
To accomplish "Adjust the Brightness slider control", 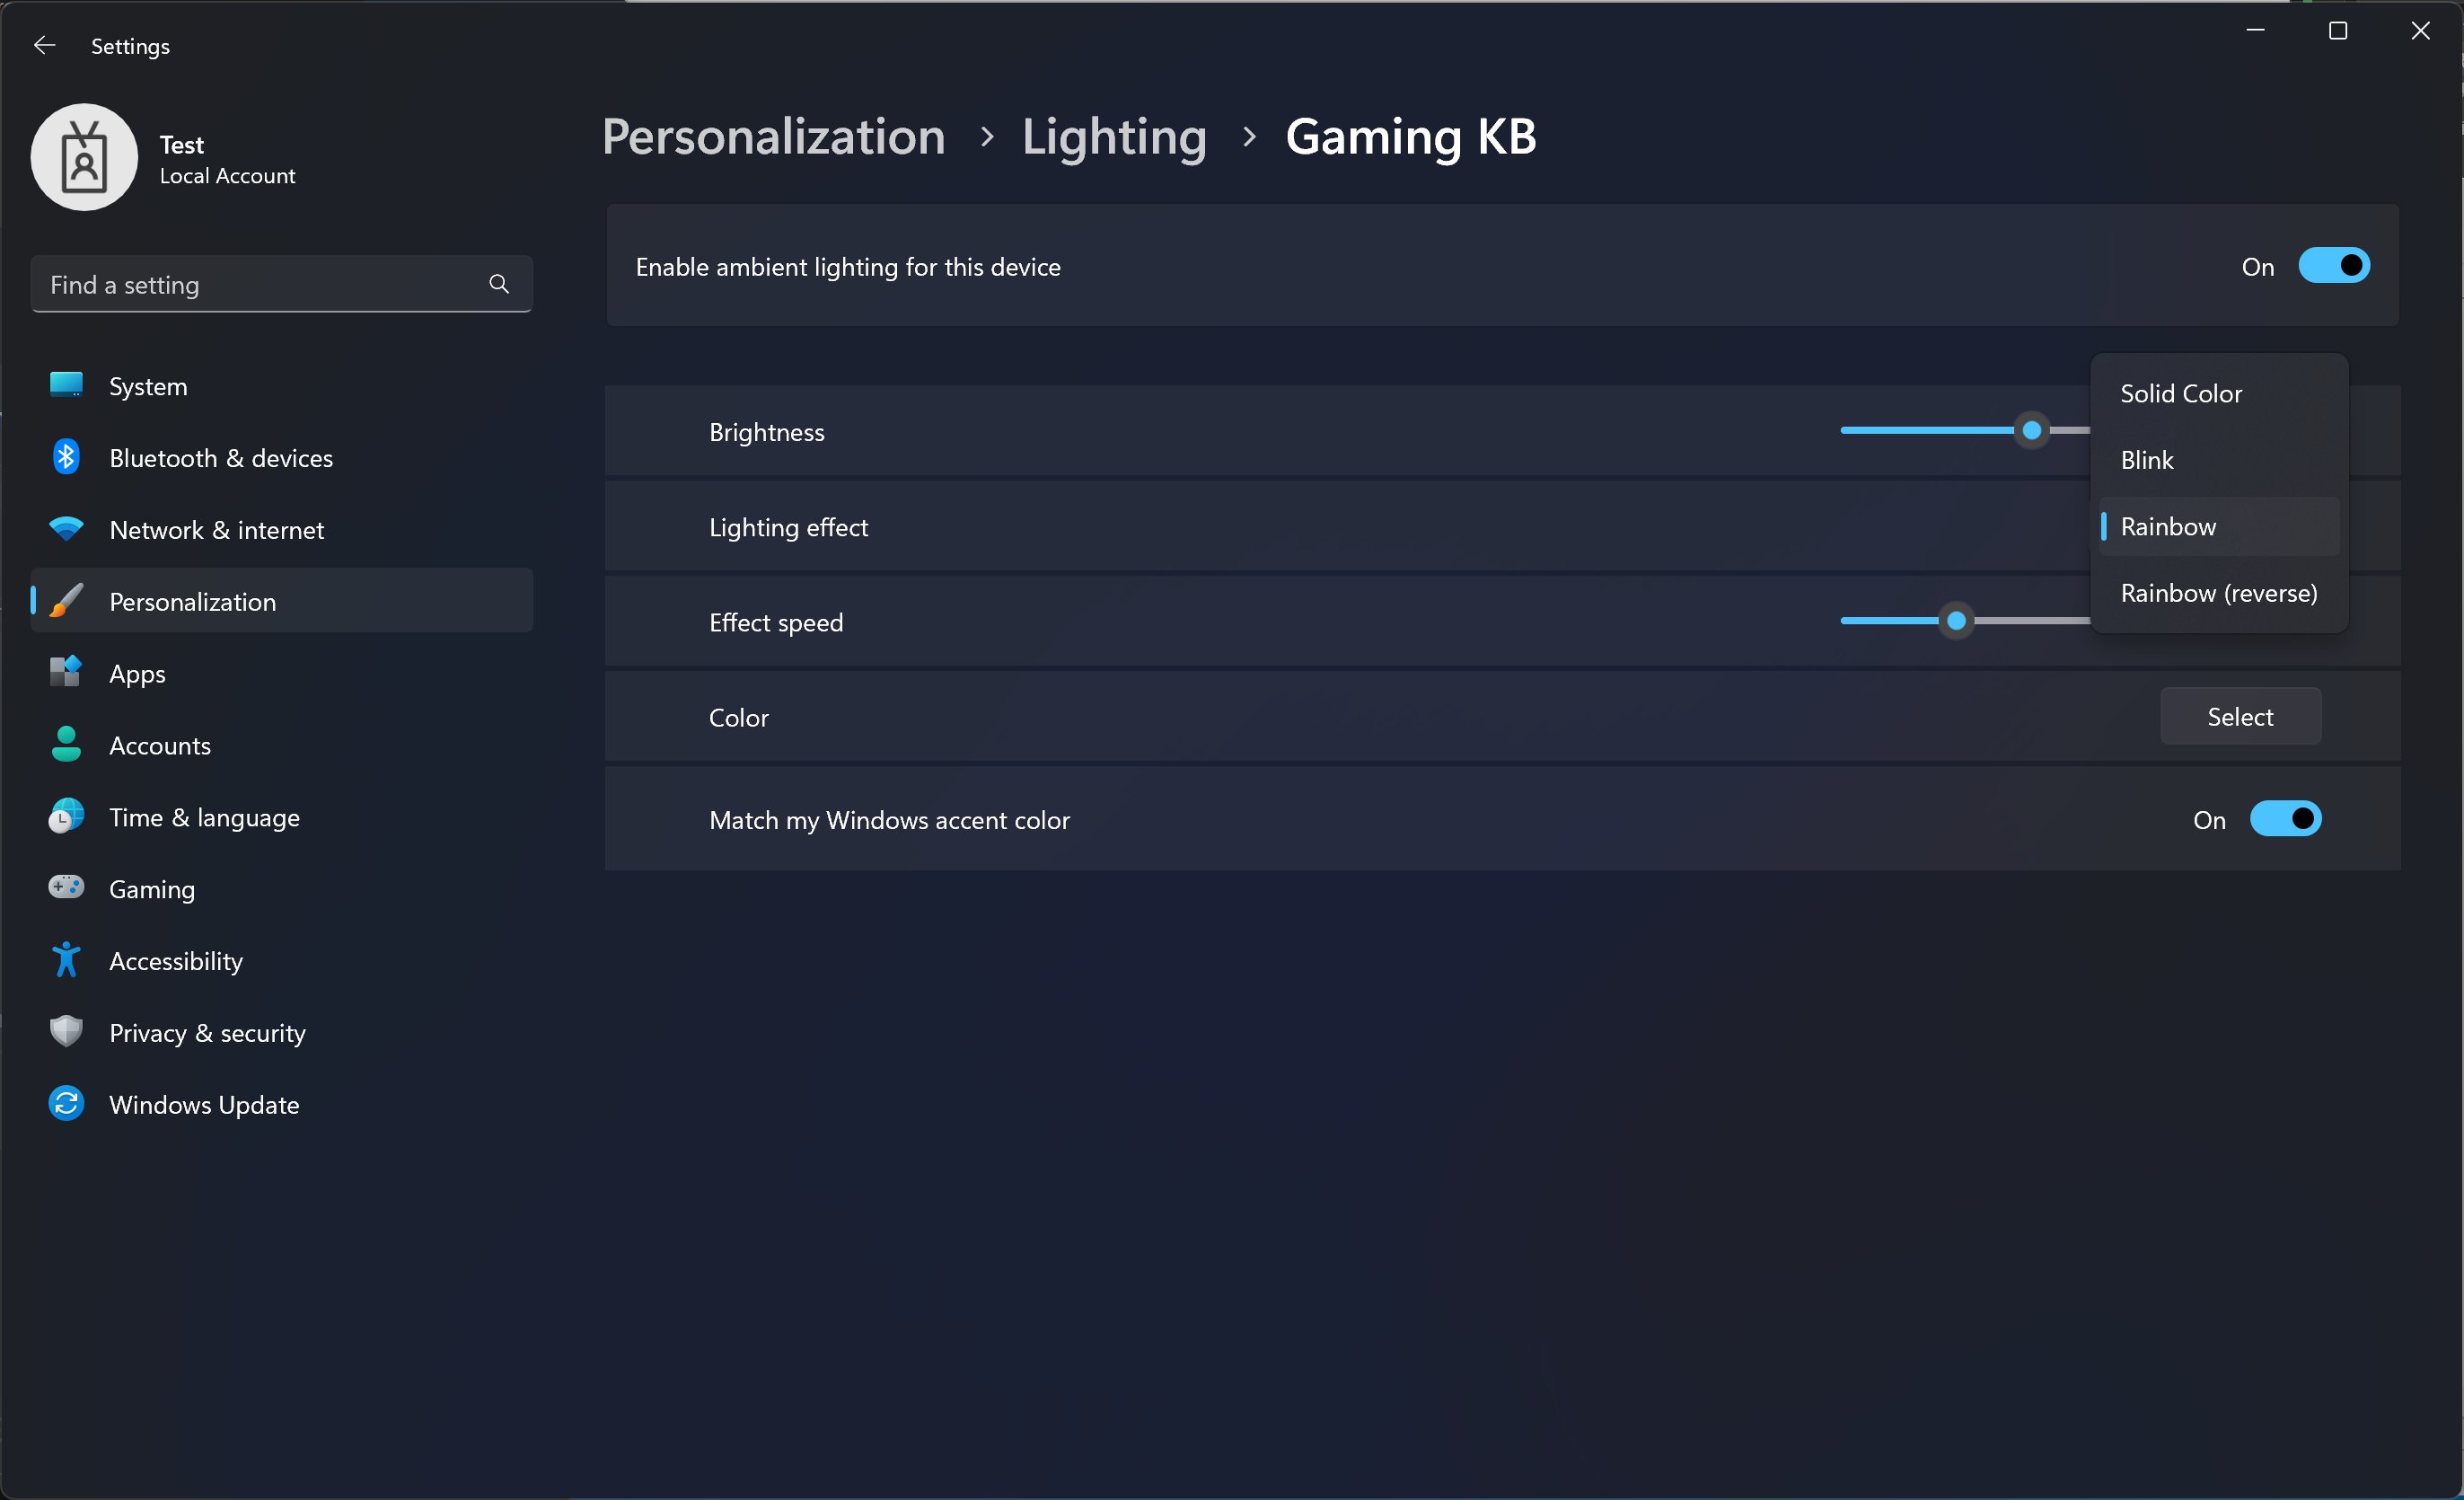I will click(2033, 429).
